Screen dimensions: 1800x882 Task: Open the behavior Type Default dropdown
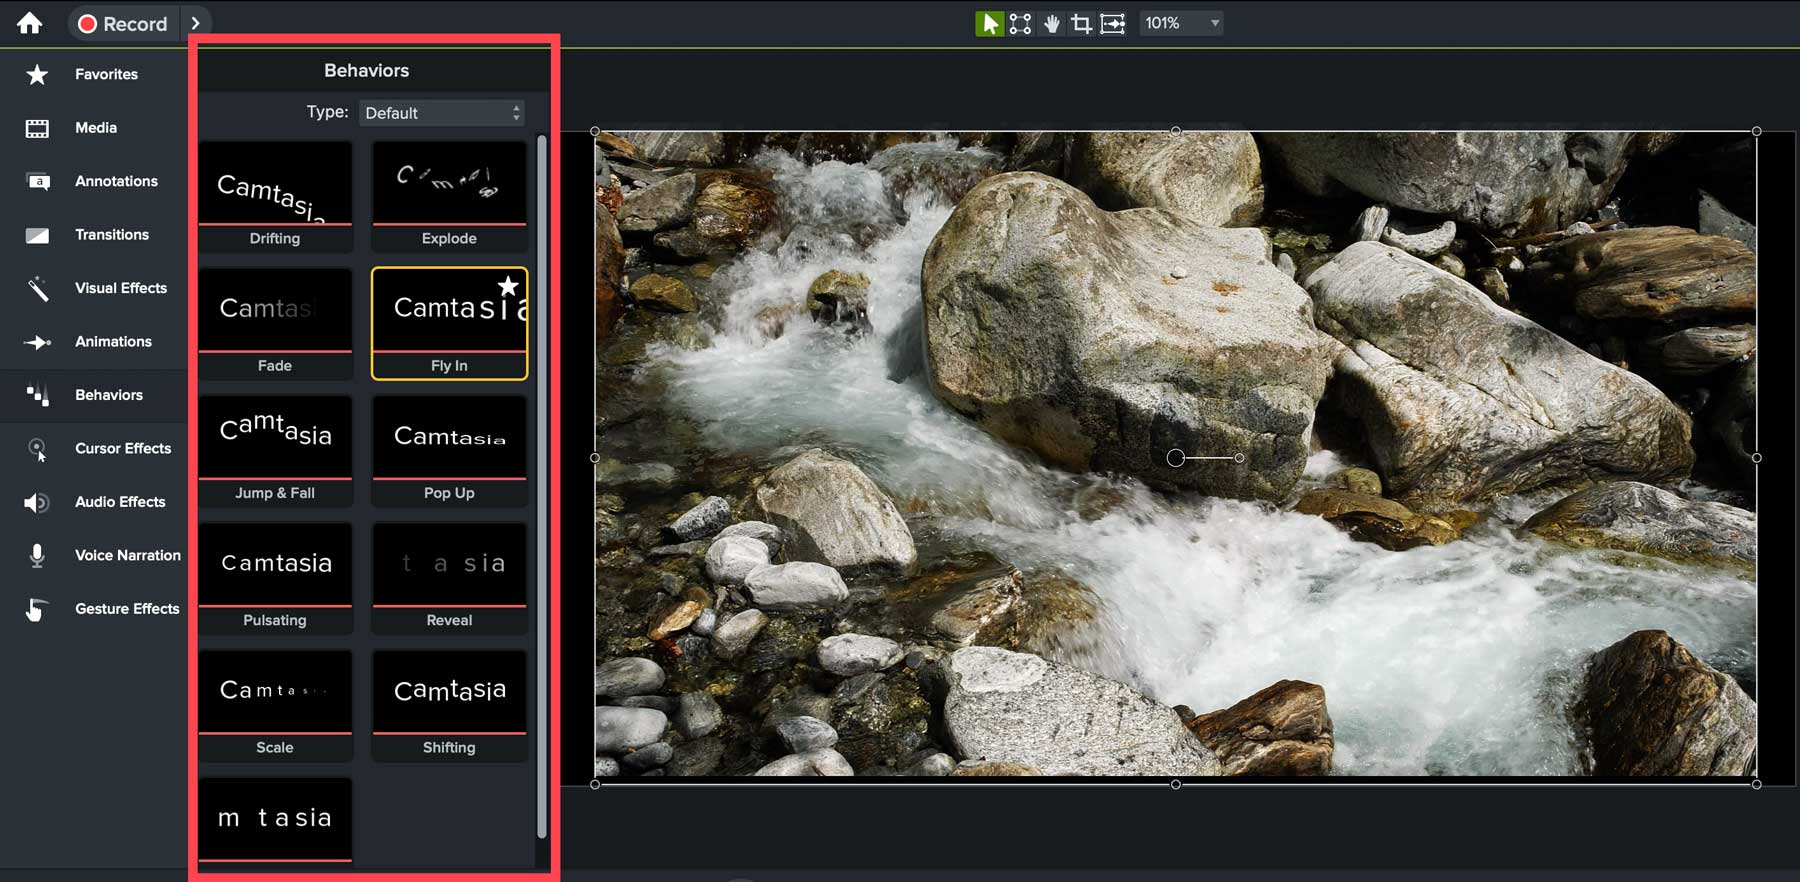tap(441, 113)
